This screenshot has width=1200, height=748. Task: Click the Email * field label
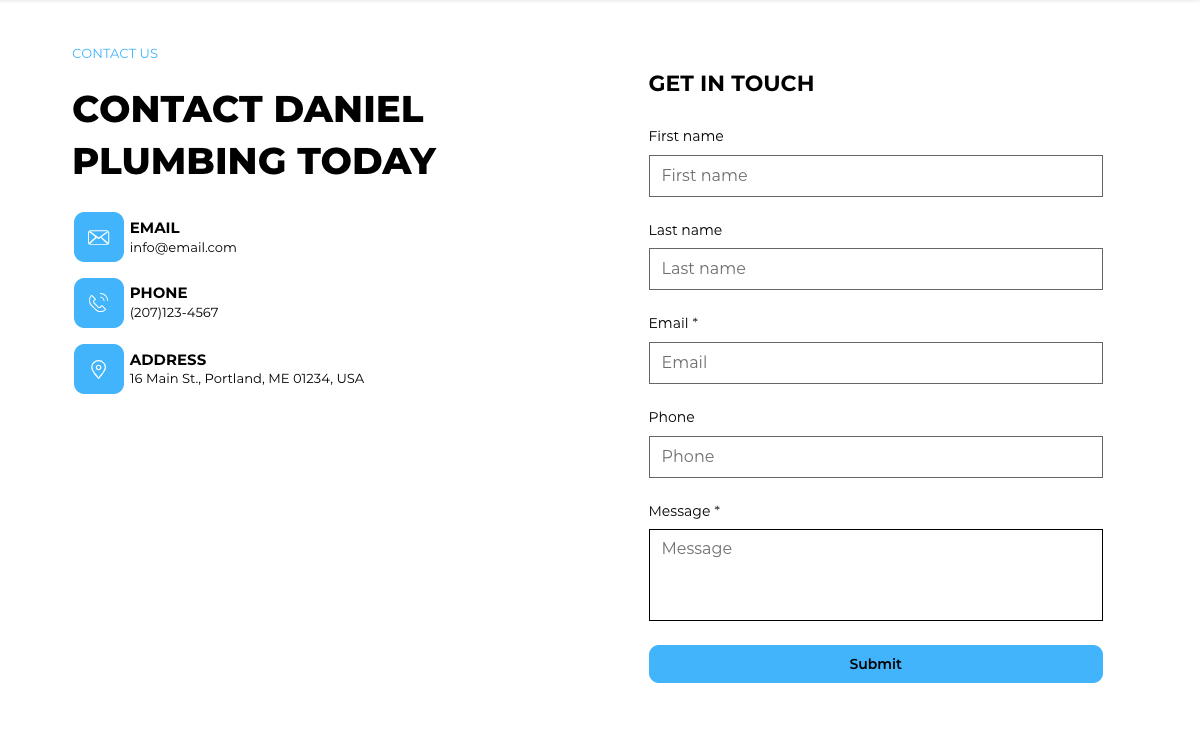673,323
